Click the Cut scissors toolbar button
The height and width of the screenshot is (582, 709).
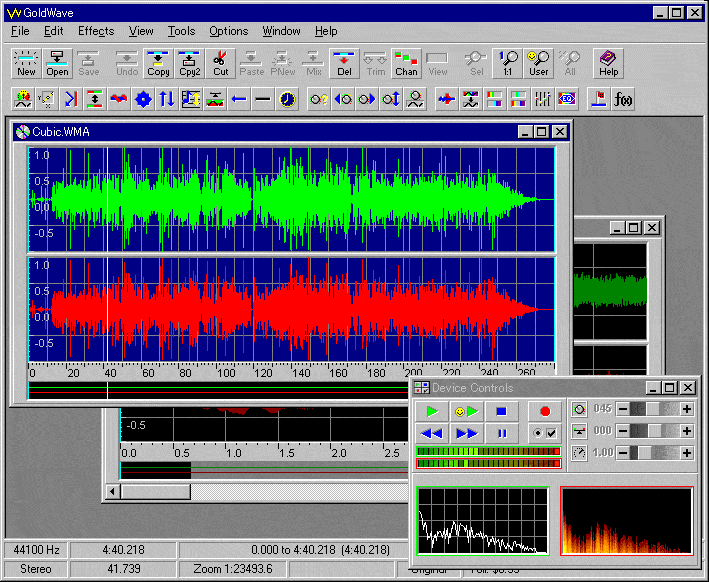pyautogui.click(x=221, y=63)
